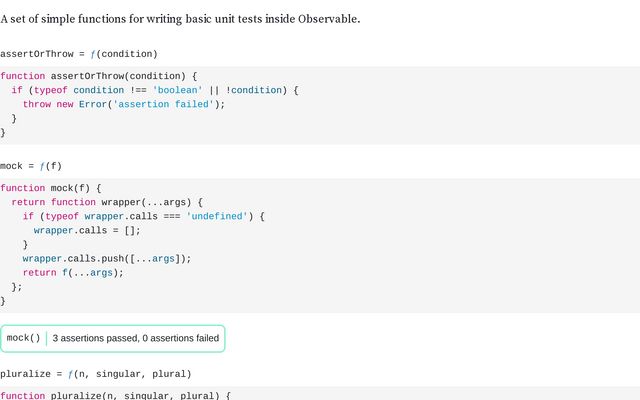Select the assertOrThrow cell name
Viewport: 640px width, 400px height.
[x=37, y=54]
